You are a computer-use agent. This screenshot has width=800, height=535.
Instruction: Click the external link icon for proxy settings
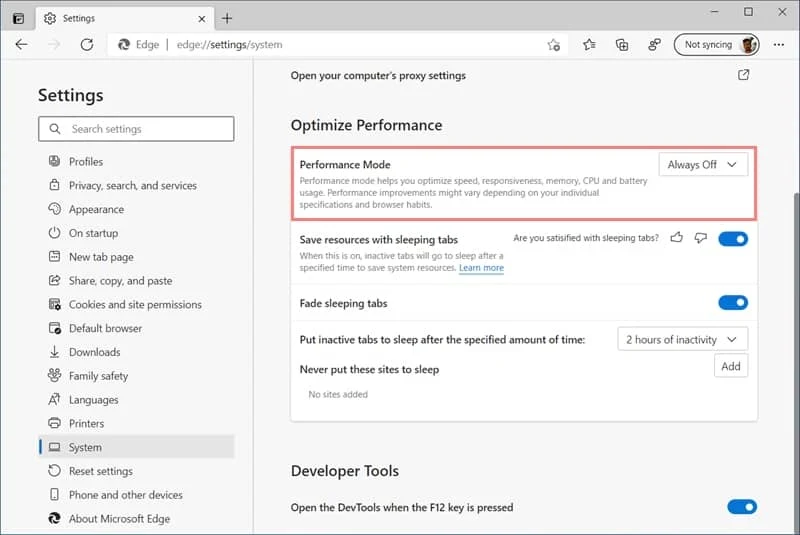coord(743,75)
